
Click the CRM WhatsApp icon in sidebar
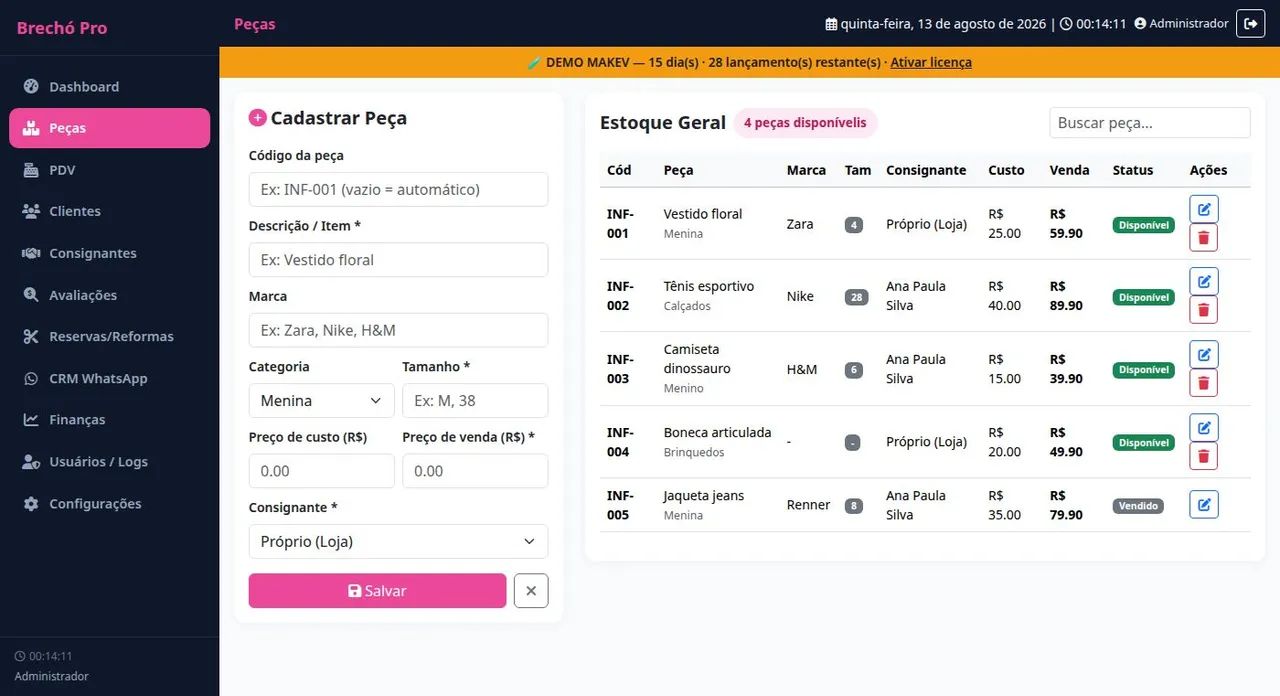point(31,378)
